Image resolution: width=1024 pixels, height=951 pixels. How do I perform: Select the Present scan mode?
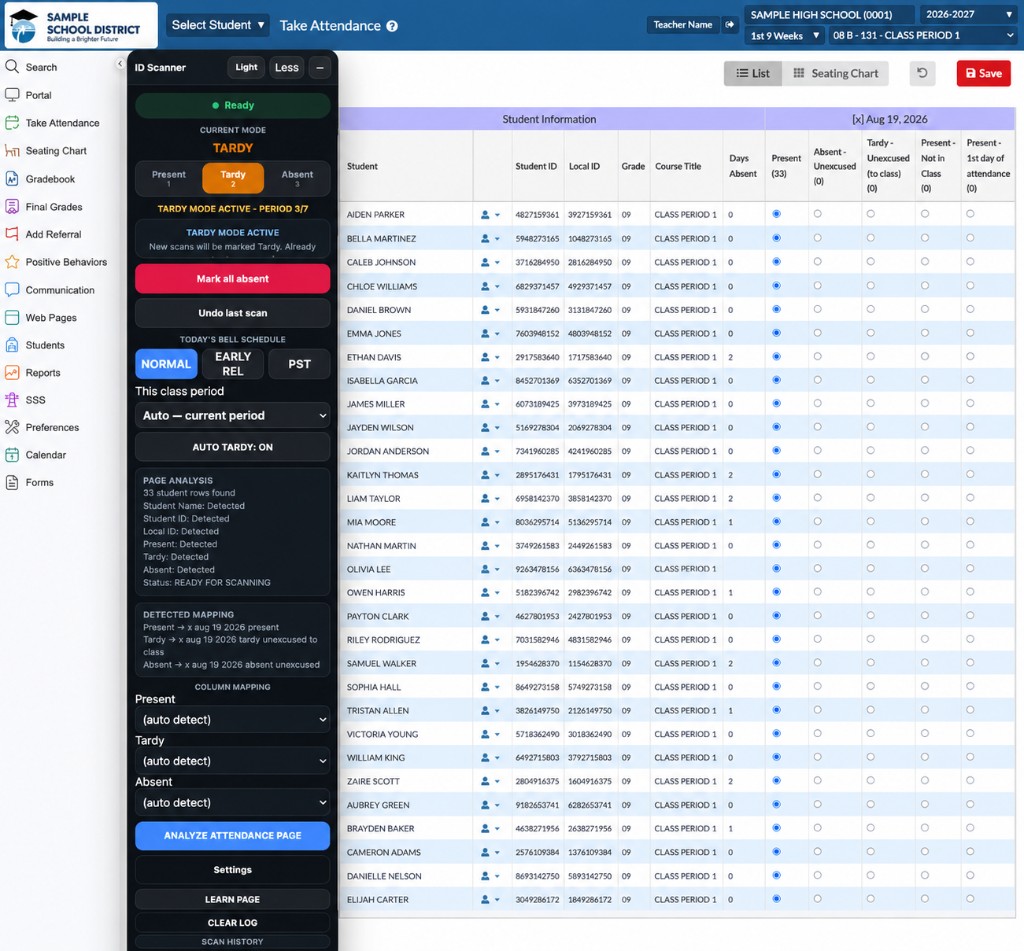168,178
